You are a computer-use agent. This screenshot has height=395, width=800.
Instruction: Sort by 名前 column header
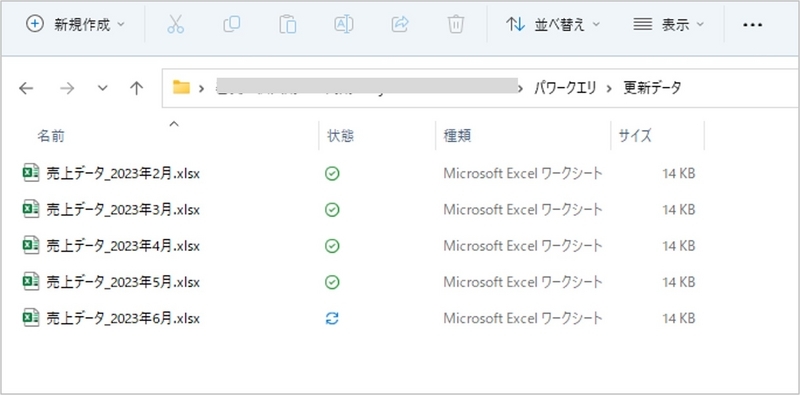51,136
